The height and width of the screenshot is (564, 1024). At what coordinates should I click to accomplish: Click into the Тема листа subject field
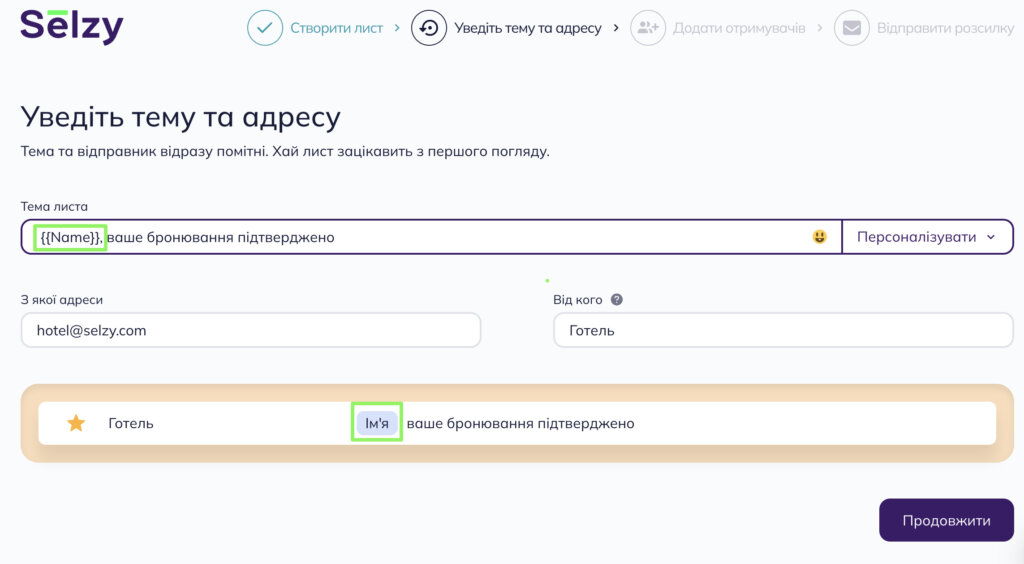pos(431,237)
